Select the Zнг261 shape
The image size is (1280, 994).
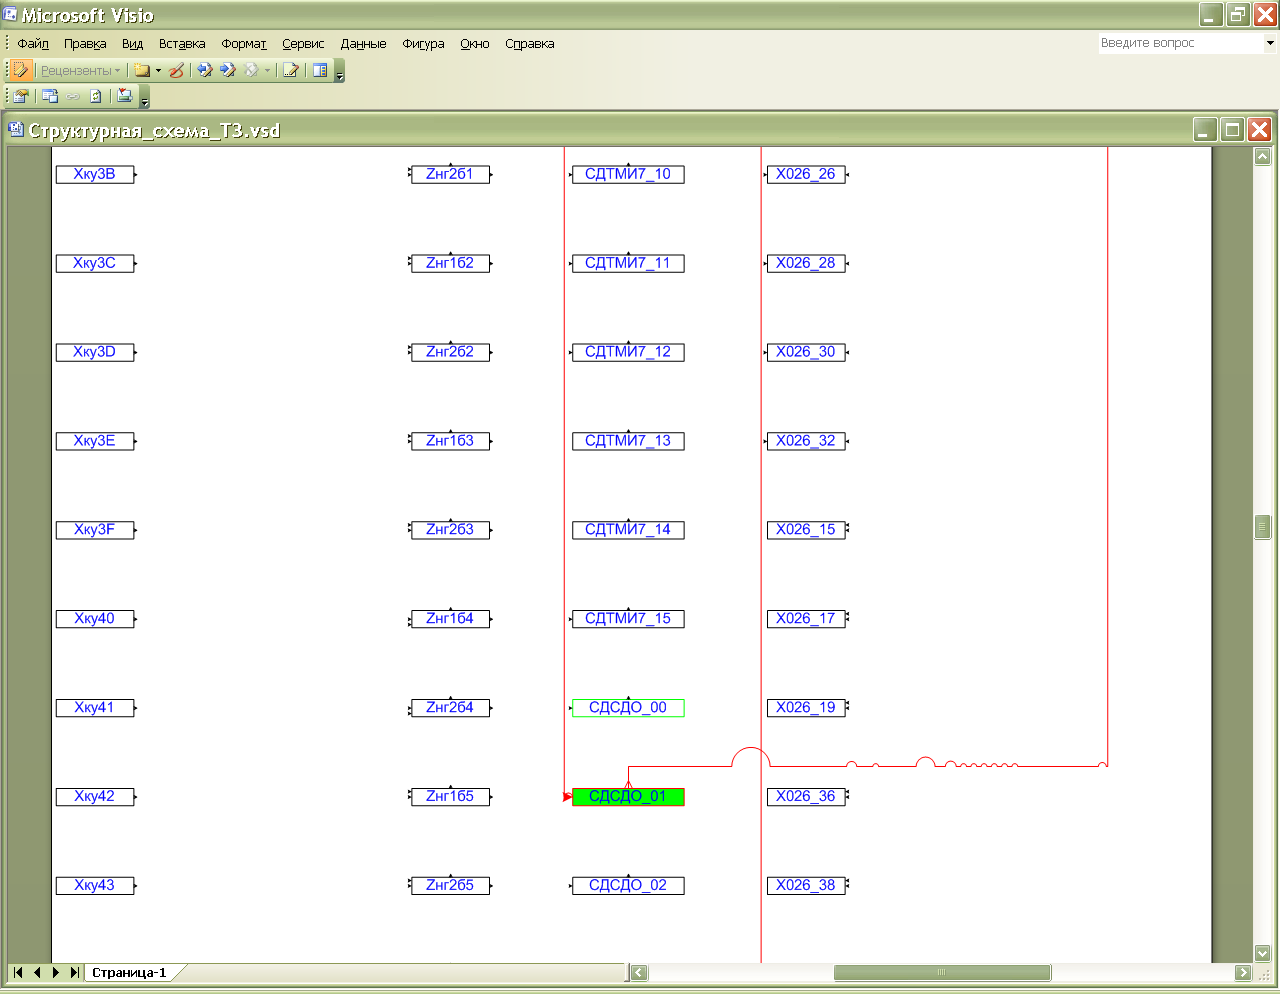pos(450,174)
